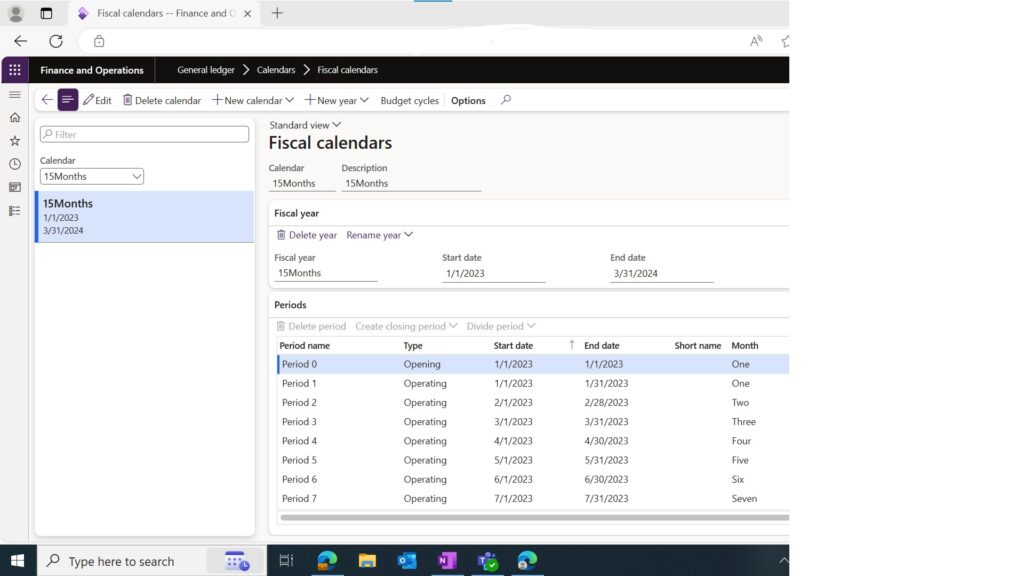The image size is (1024, 576).
Task: Open File Explorer from the taskbar
Action: [x=367, y=560]
